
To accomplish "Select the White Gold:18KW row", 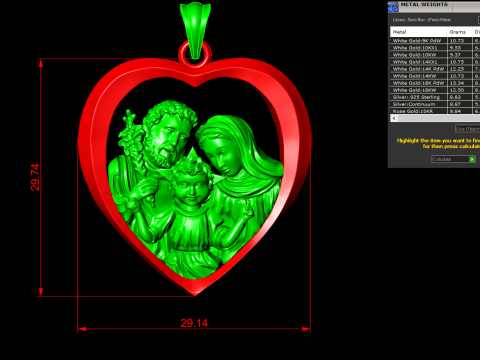I will 435,90.
